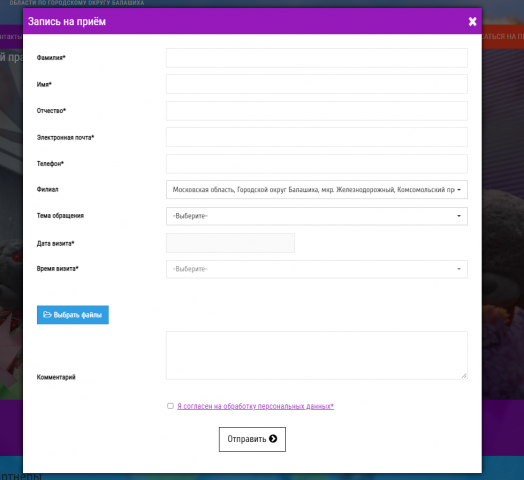The height and width of the screenshot is (480, 524).
Task: Tick the personal data consent checkbox
Action: pyautogui.click(x=170, y=406)
